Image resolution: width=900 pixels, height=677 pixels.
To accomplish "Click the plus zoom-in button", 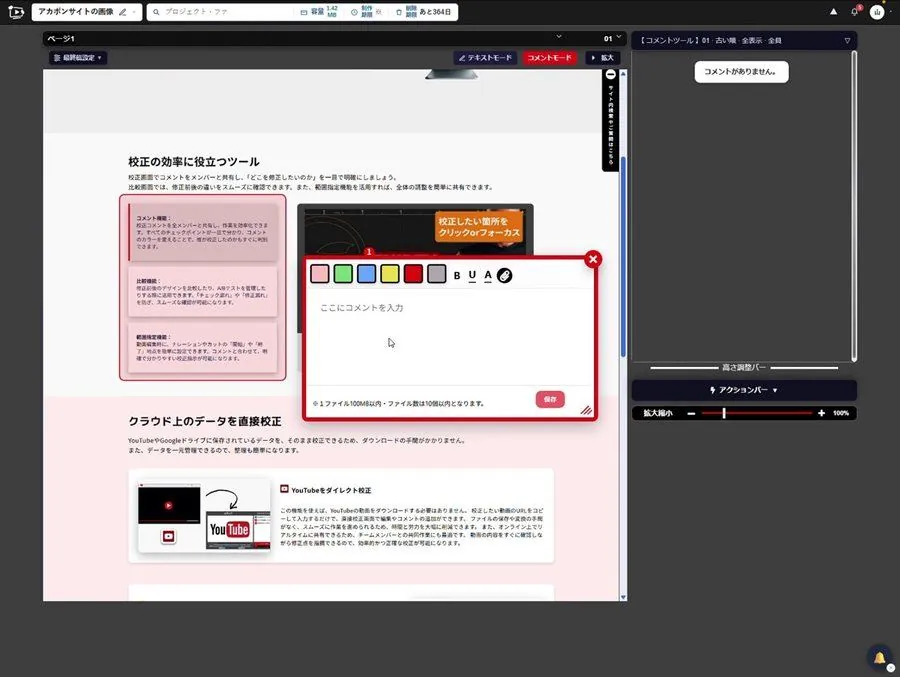I will pyautogui.click(x=821, y=413).
